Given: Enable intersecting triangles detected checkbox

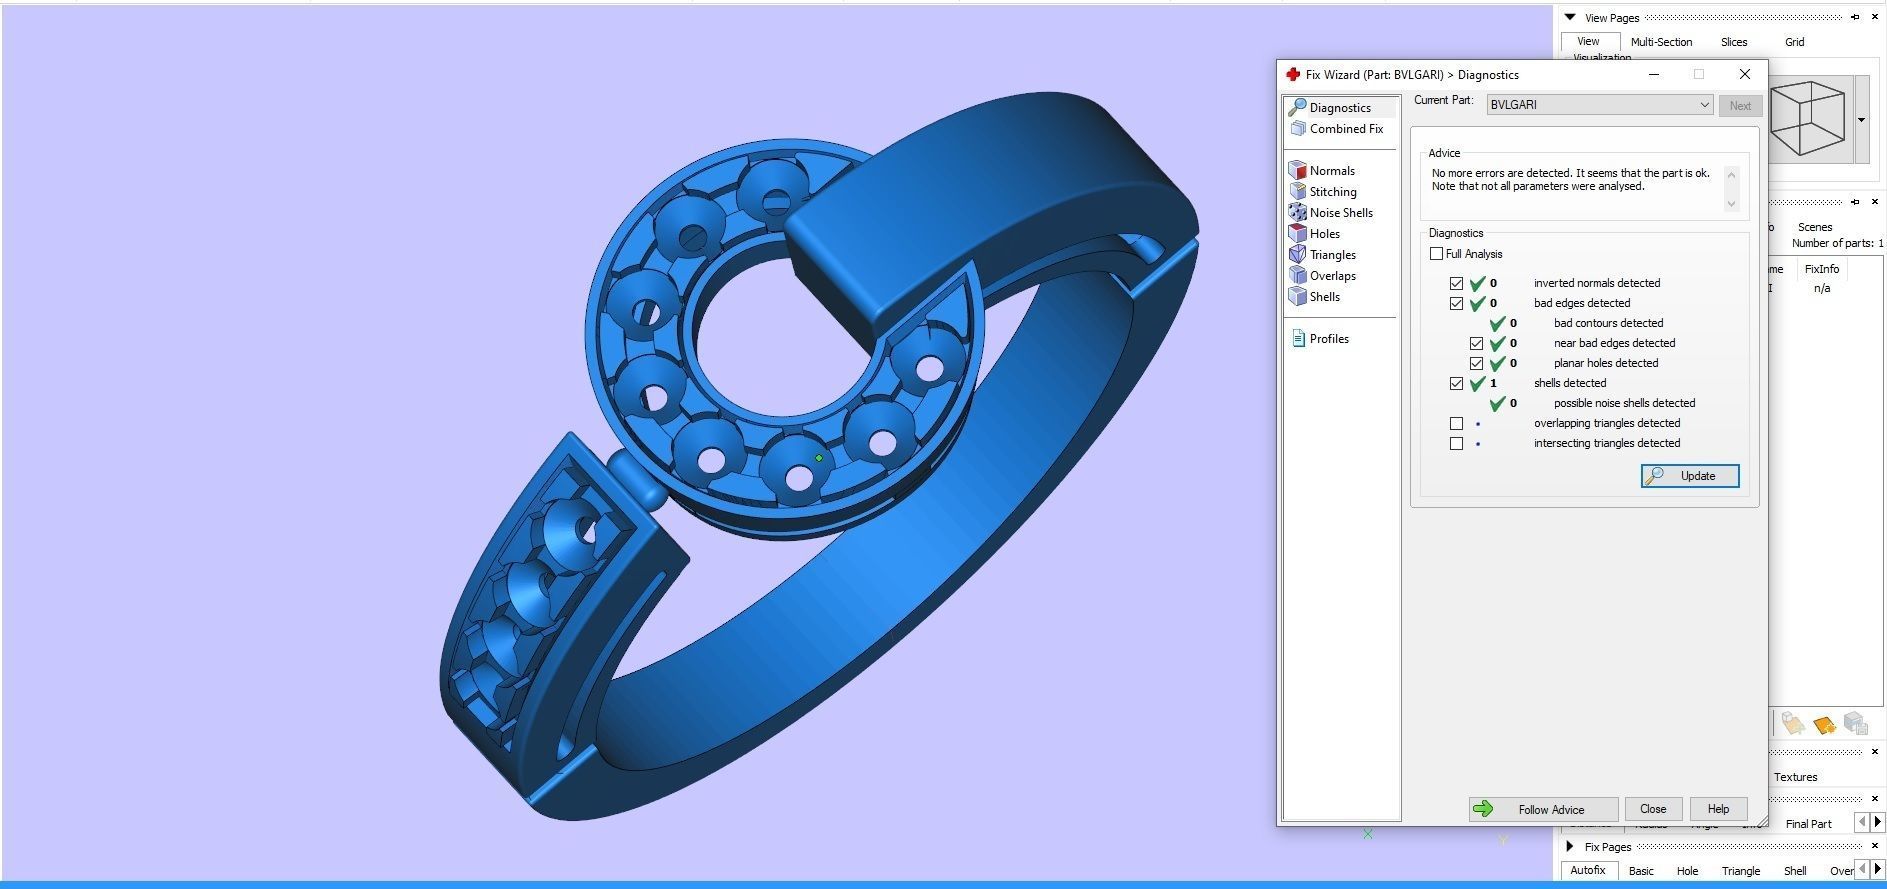Looking at the screenshot, I should [x=1456, y=444].
